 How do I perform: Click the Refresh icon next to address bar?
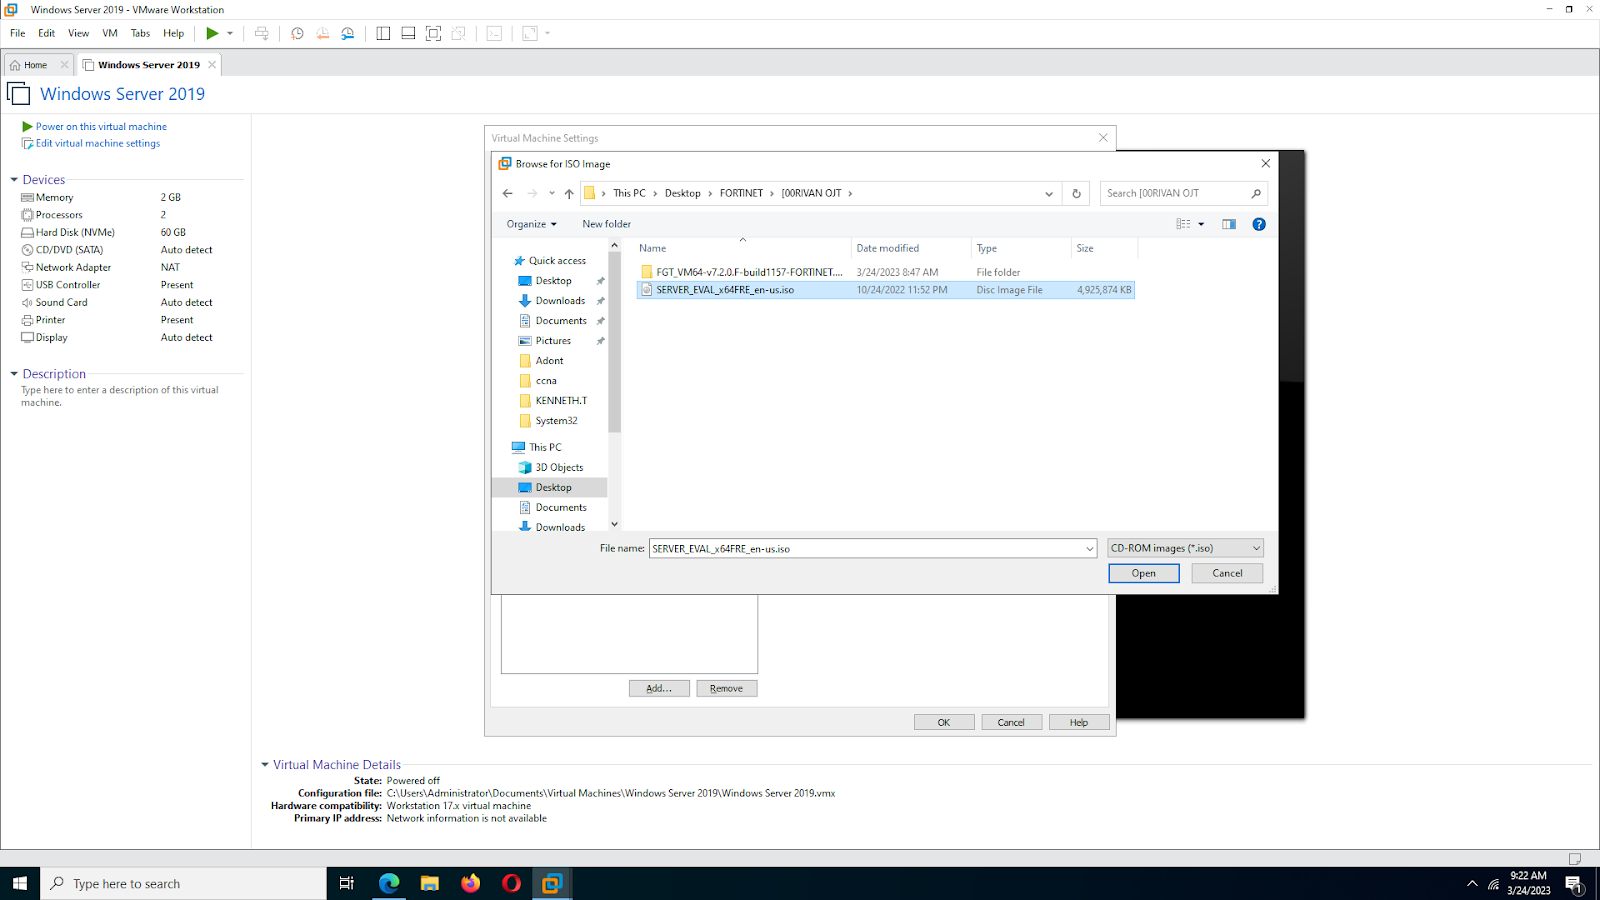(1077, 194)
